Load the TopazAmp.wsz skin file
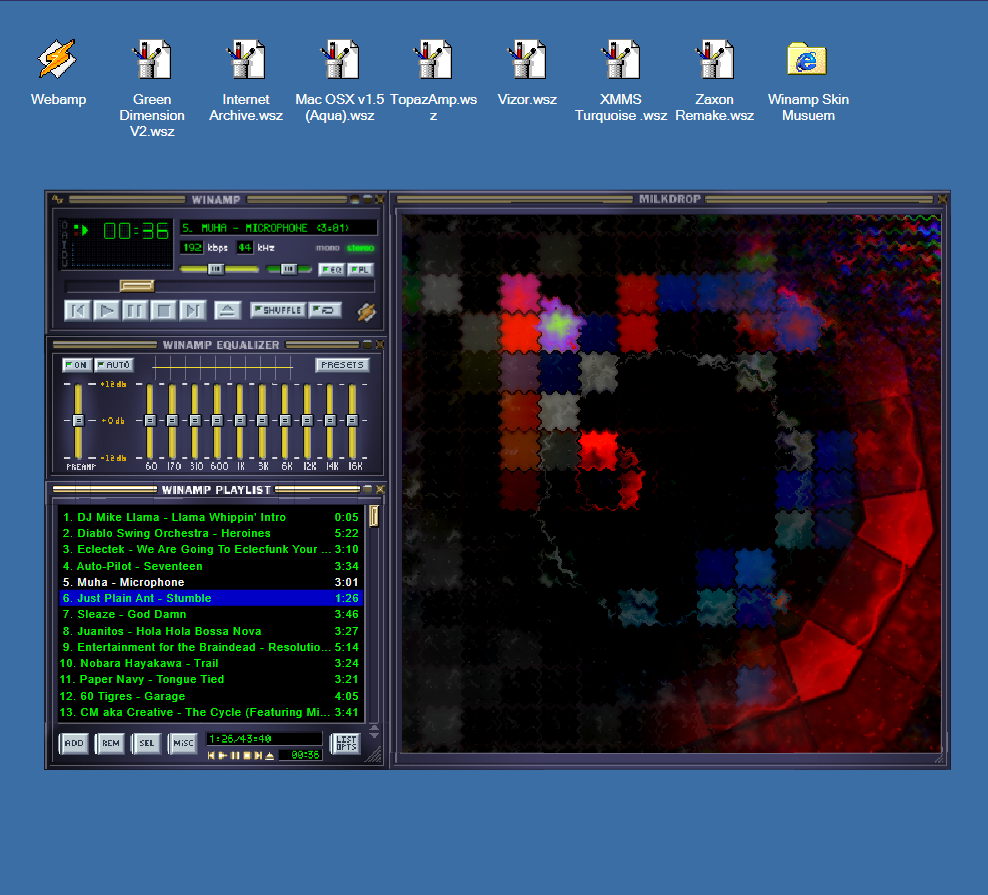This screenshot has width=988, height=895. (433, 60)
